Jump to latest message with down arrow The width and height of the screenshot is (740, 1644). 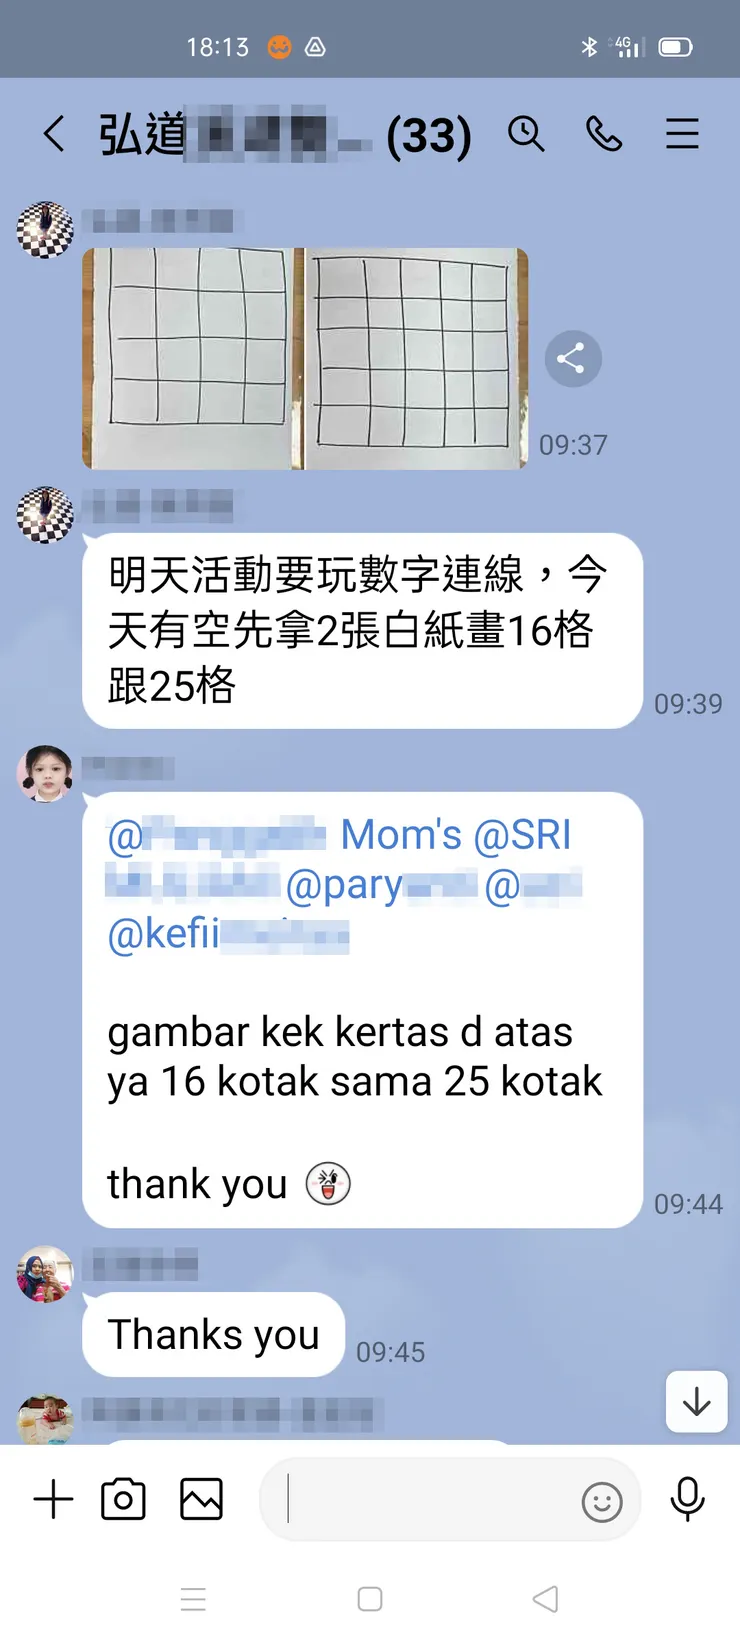click(696, 1401)
